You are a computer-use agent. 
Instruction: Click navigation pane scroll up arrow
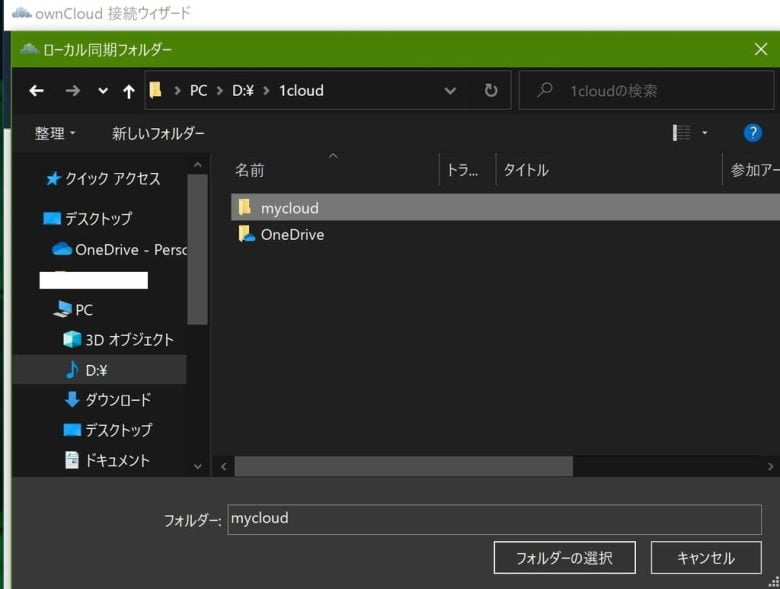tap(197, 165)
